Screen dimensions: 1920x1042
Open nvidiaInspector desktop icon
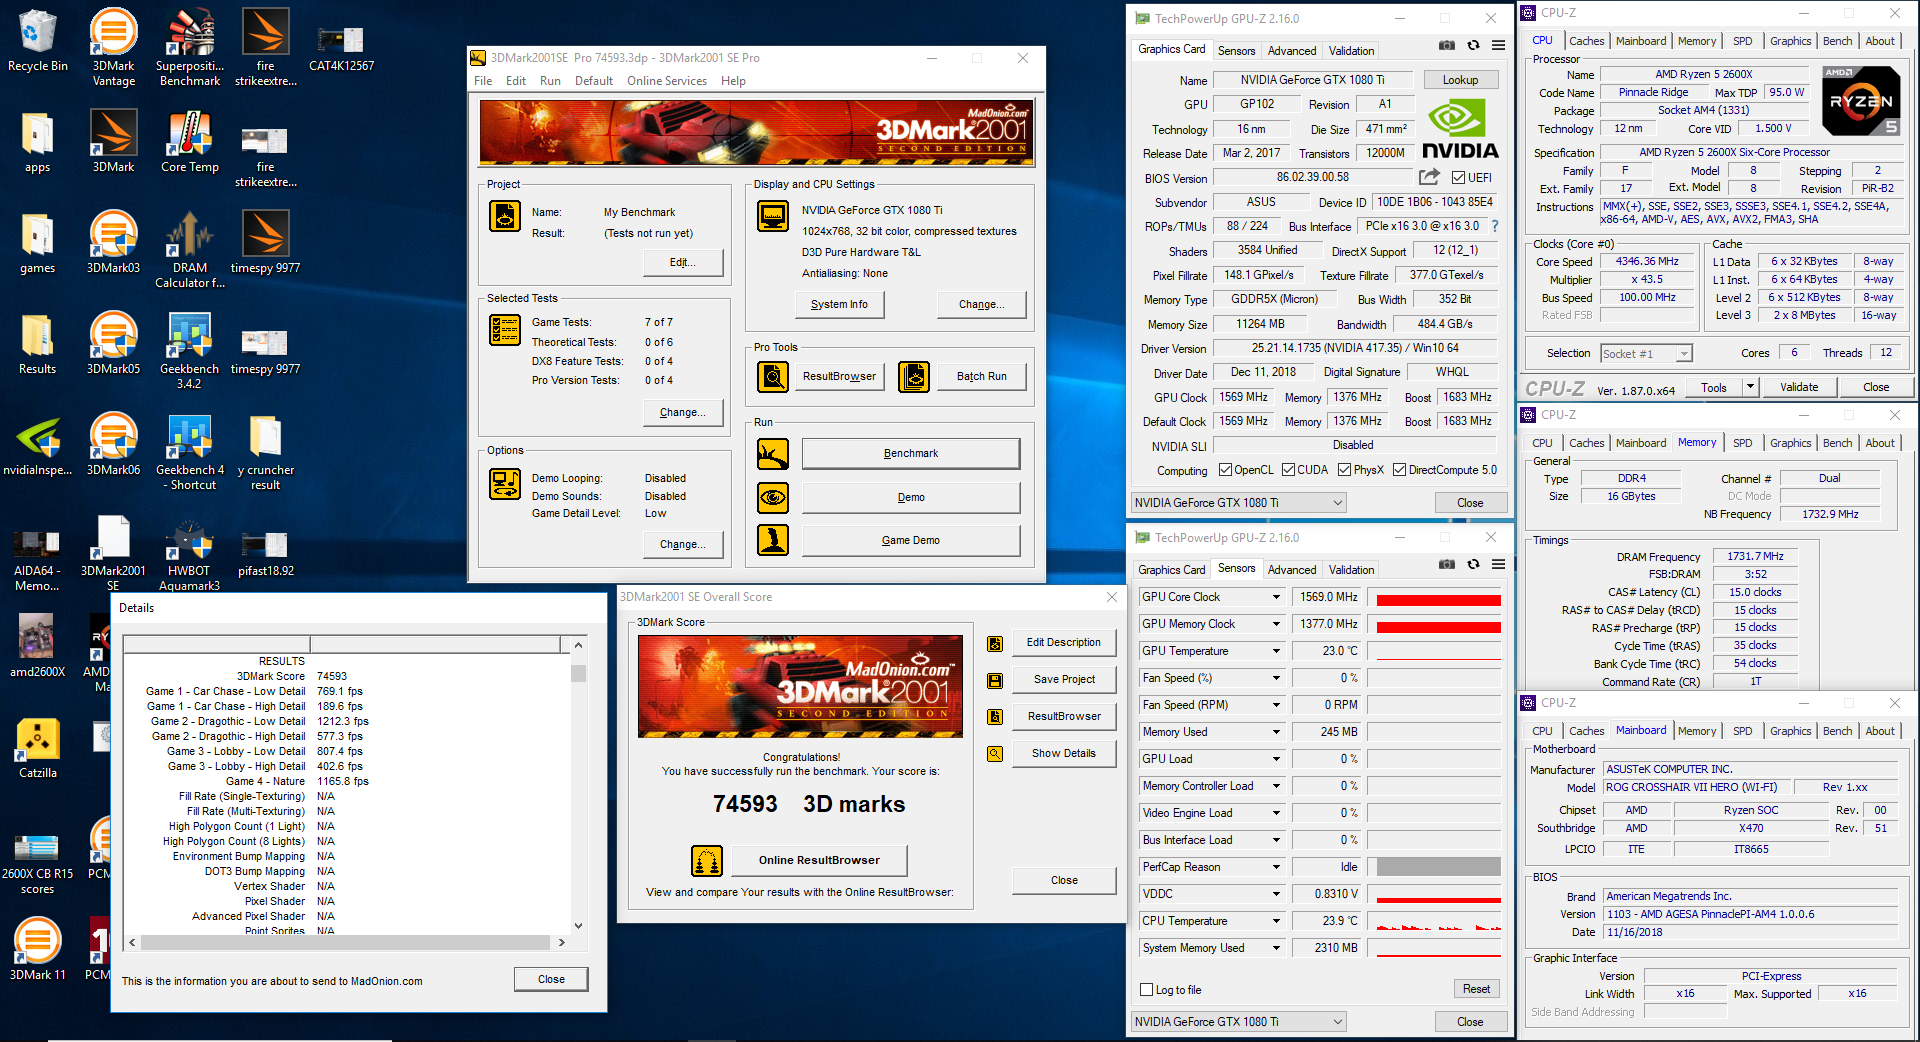pyautogui.click(x=38, y=444)
